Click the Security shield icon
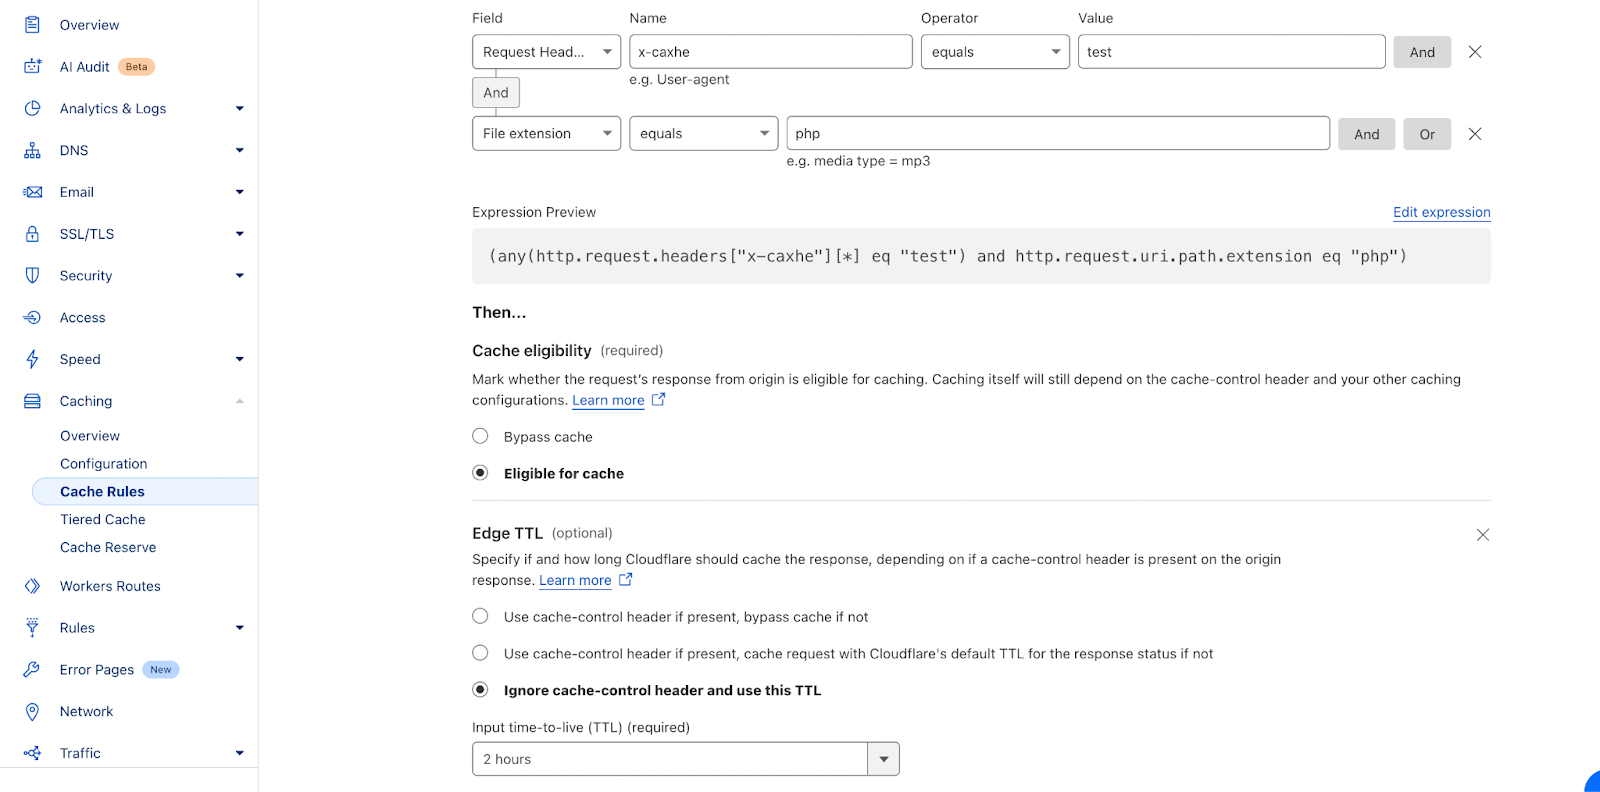The height and width of the screenshot is (792, 1600). 32,275
